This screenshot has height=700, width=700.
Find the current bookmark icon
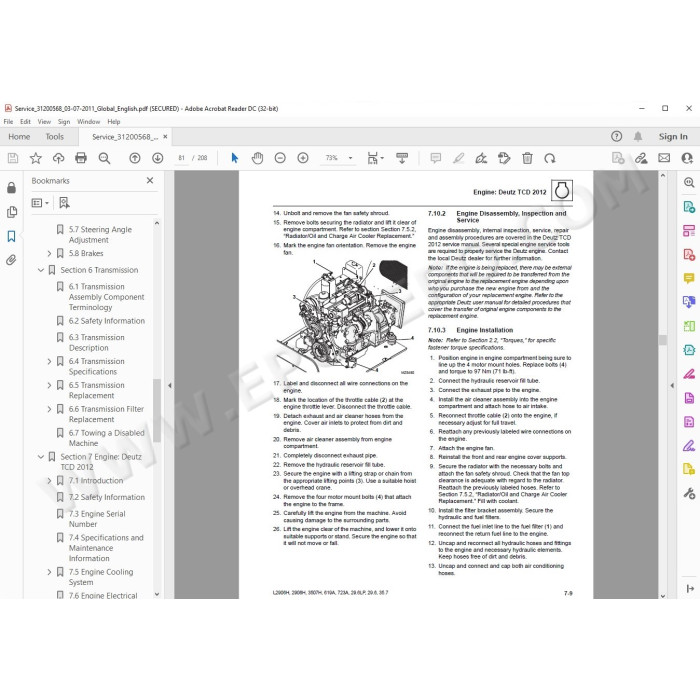(64, 203)
